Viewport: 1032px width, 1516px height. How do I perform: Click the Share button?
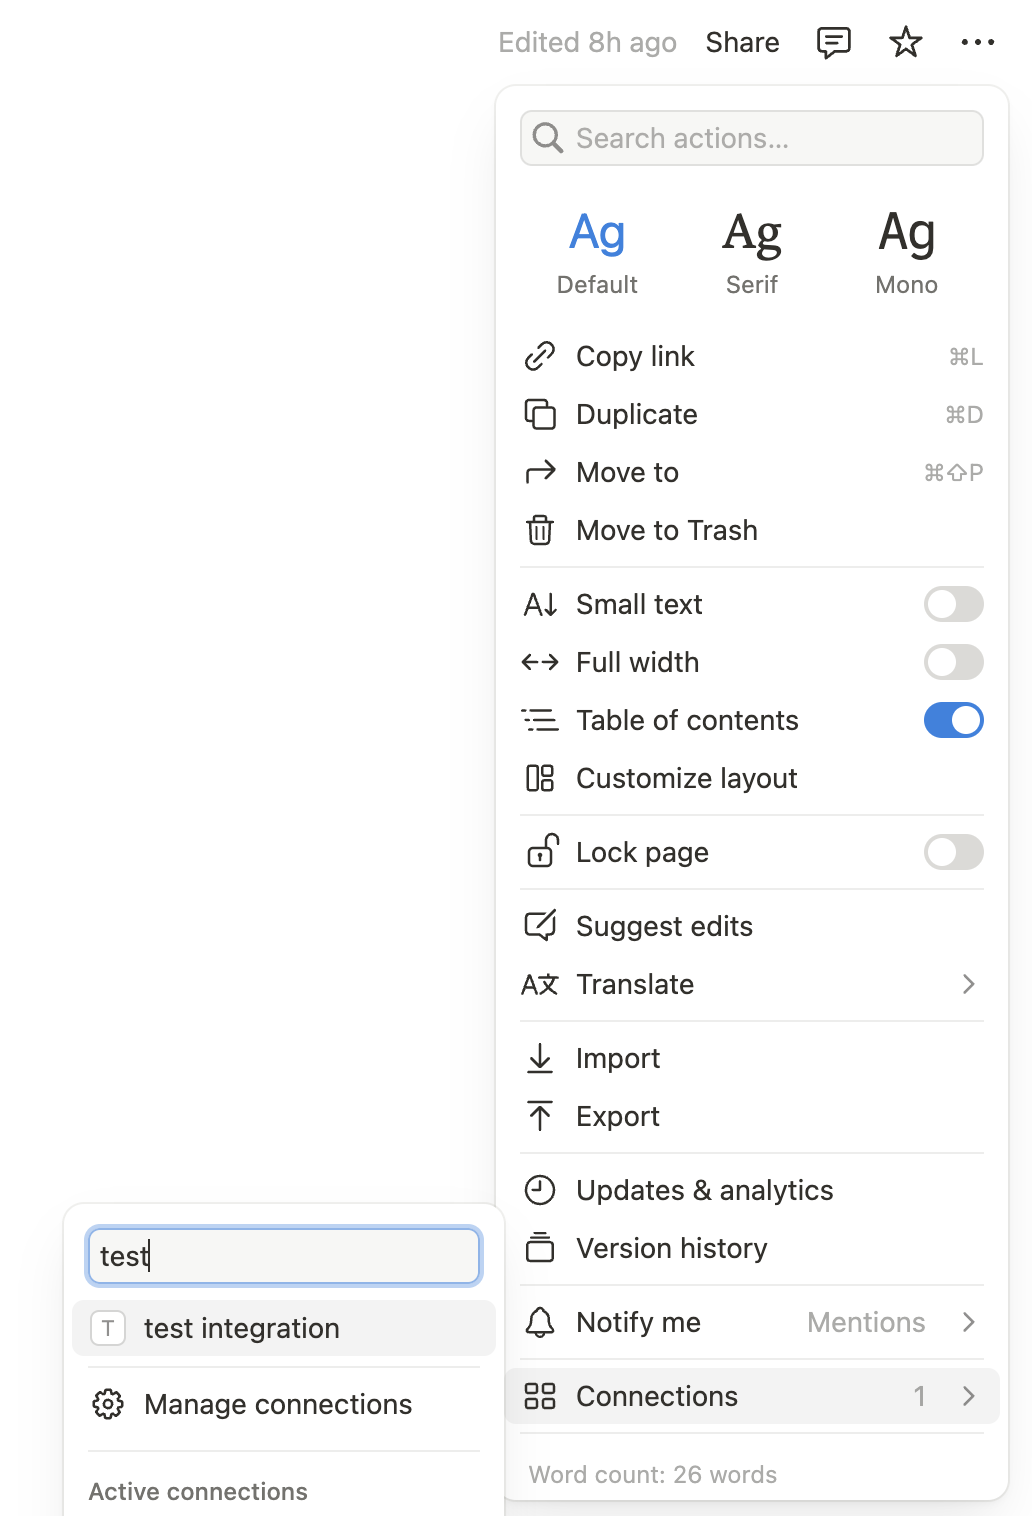[742, 42]
